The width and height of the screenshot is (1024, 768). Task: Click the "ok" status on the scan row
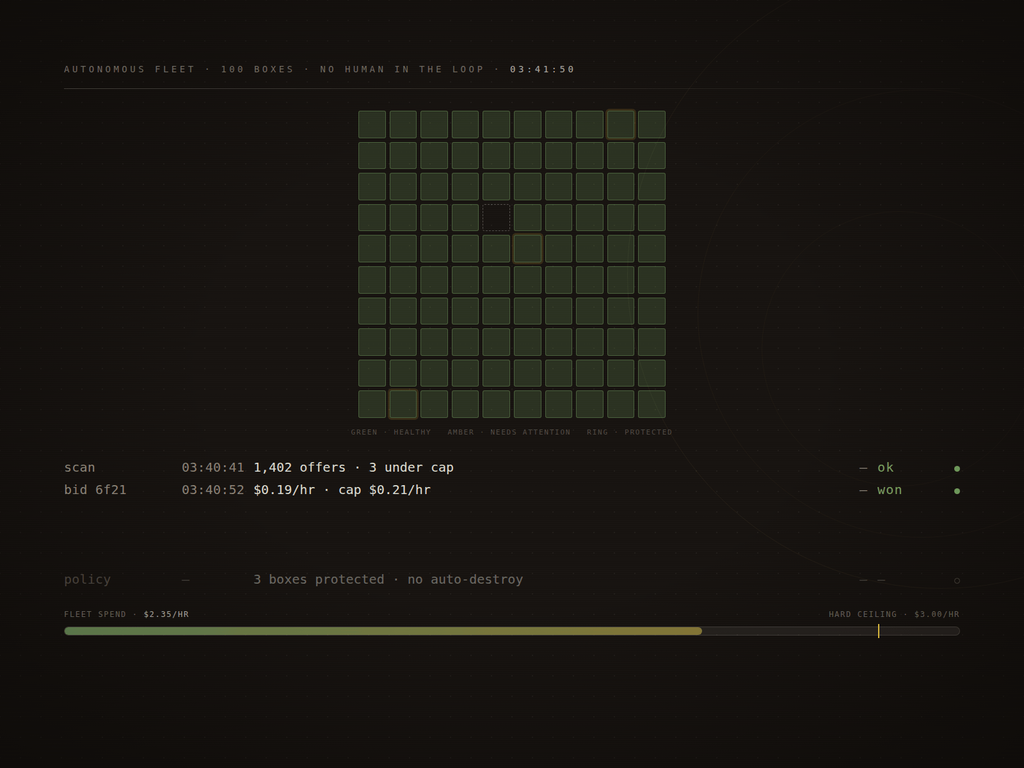(x=886, y=468)
